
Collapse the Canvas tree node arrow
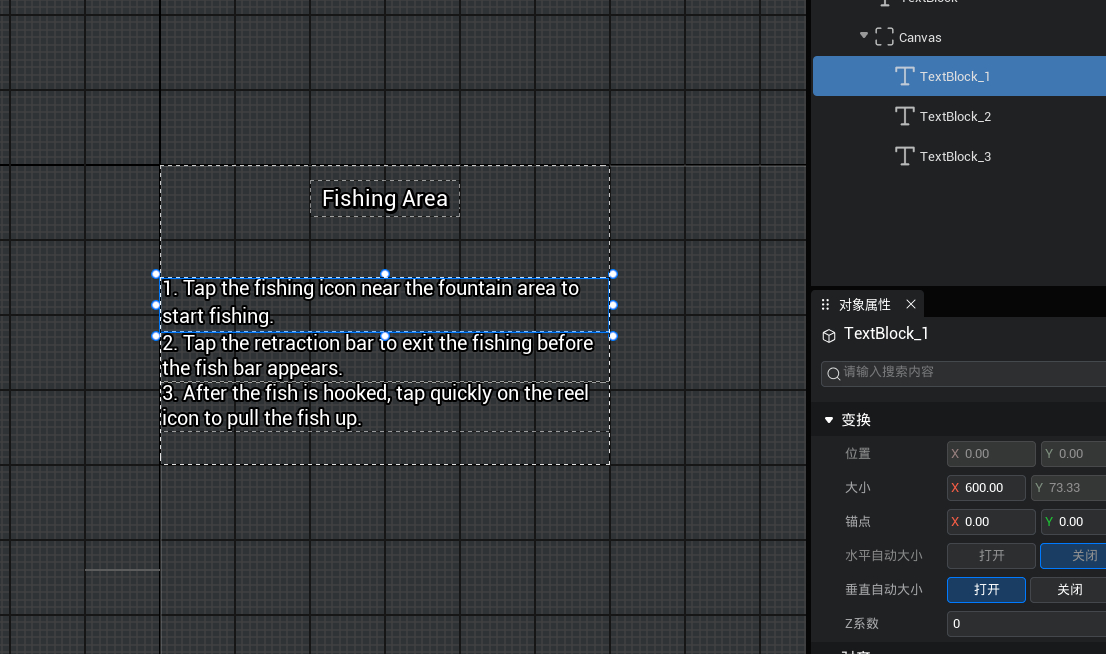864,35
